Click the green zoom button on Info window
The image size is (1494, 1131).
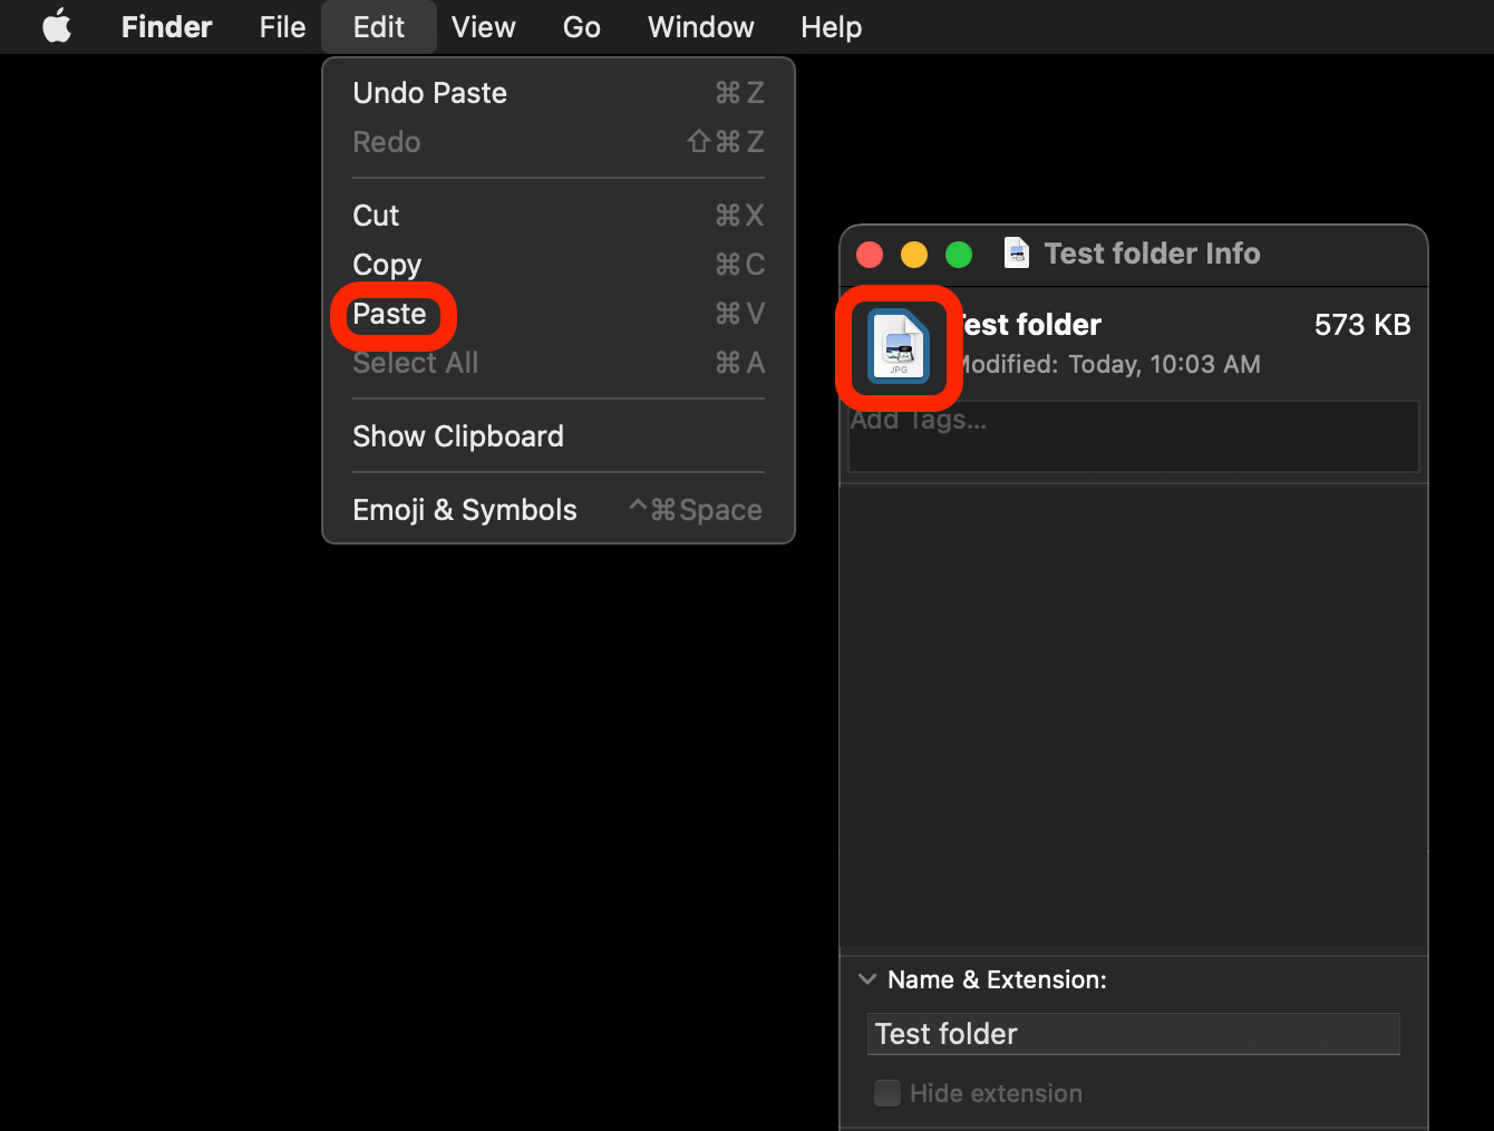(x=957, y=255)
